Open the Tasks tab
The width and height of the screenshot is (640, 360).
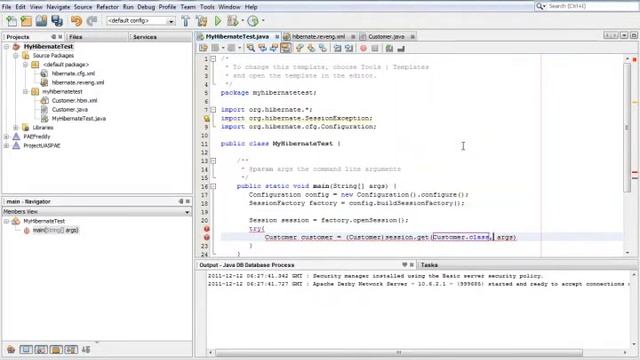pyautogui.click(x=429, y=265)
